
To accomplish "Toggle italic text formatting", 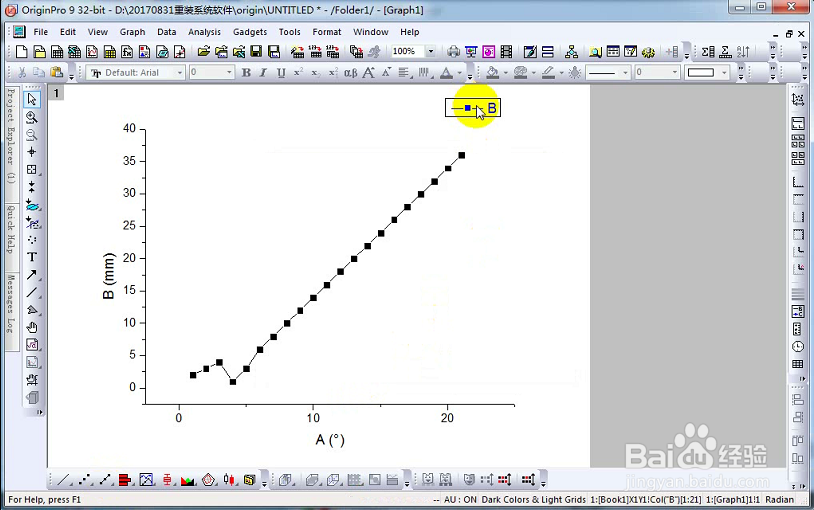I will 263,73.
